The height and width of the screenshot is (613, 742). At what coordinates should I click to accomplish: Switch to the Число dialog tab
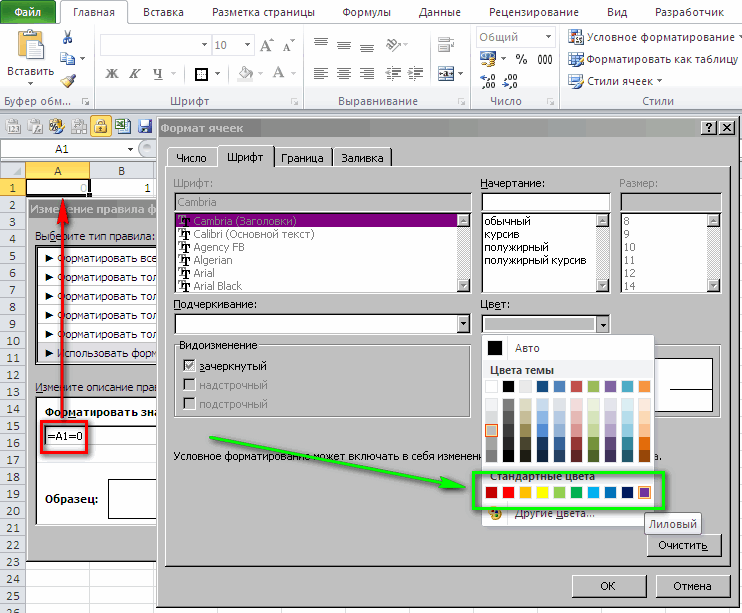[191, 158]
